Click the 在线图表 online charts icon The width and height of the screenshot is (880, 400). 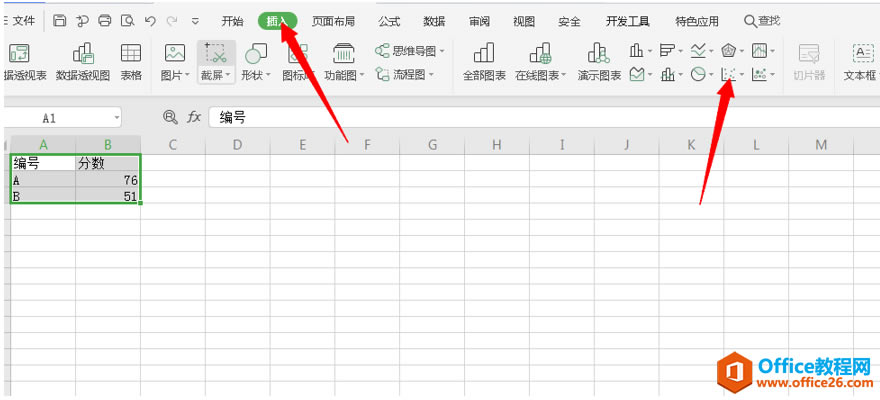tap(540, 53)
